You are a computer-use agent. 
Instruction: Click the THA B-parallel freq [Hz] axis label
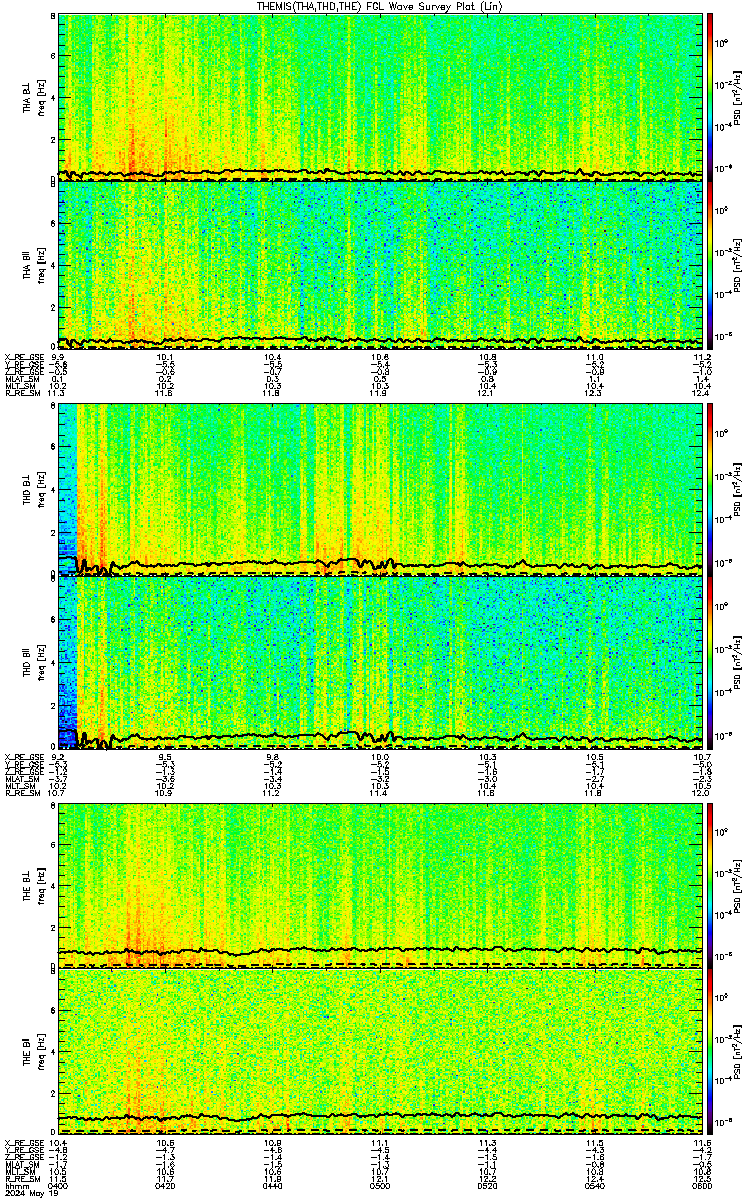pyautogui.click(x=39, y=265)
